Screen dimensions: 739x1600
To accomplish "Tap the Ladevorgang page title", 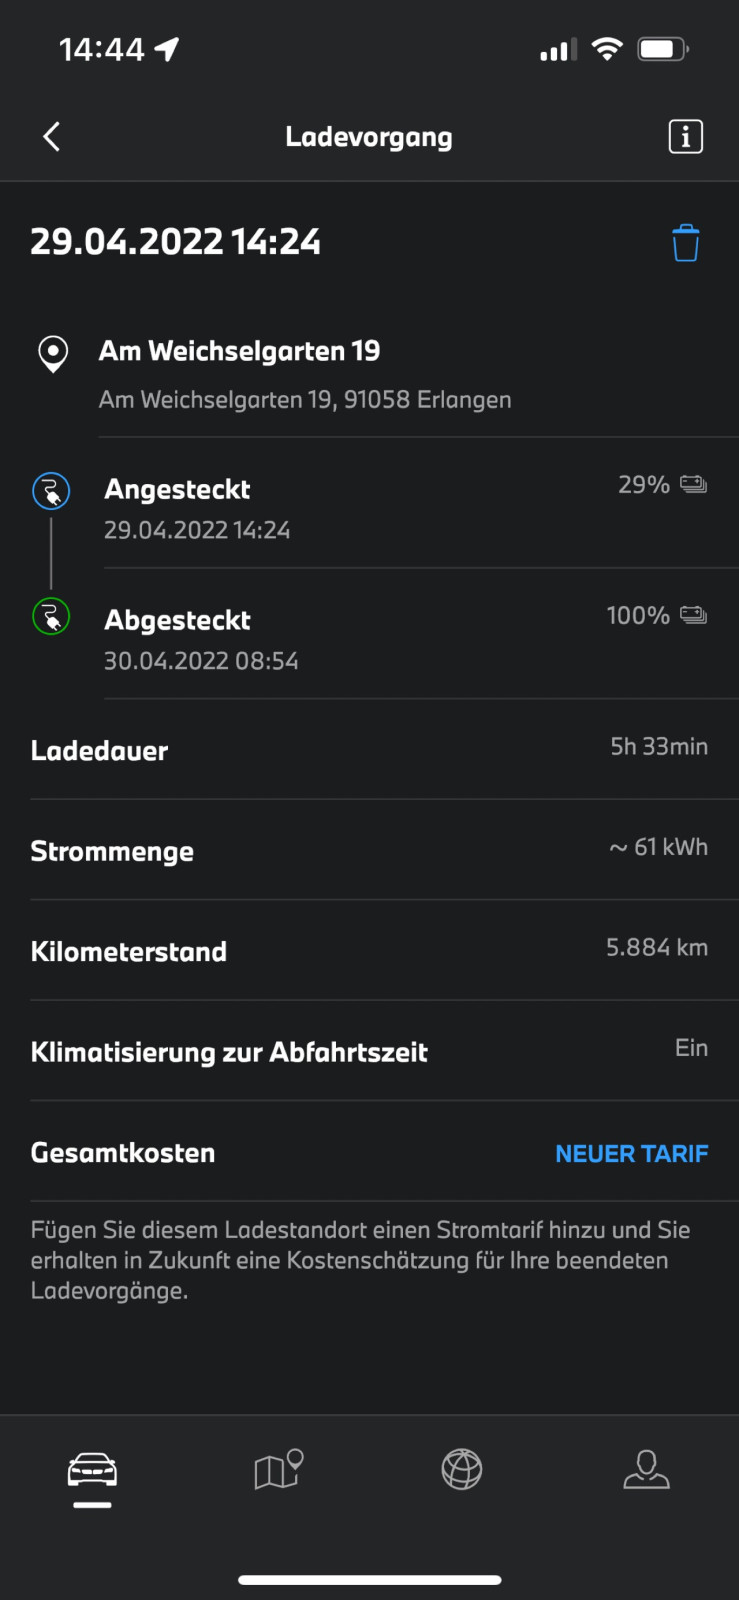I will point(369,137).
